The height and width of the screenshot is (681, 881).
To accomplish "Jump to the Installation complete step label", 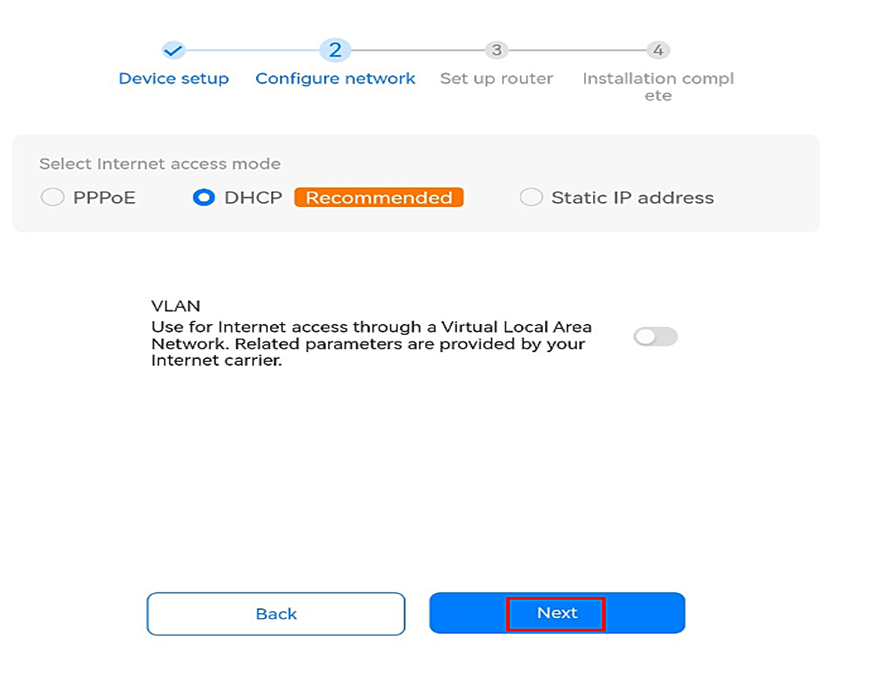I will 658,87.
